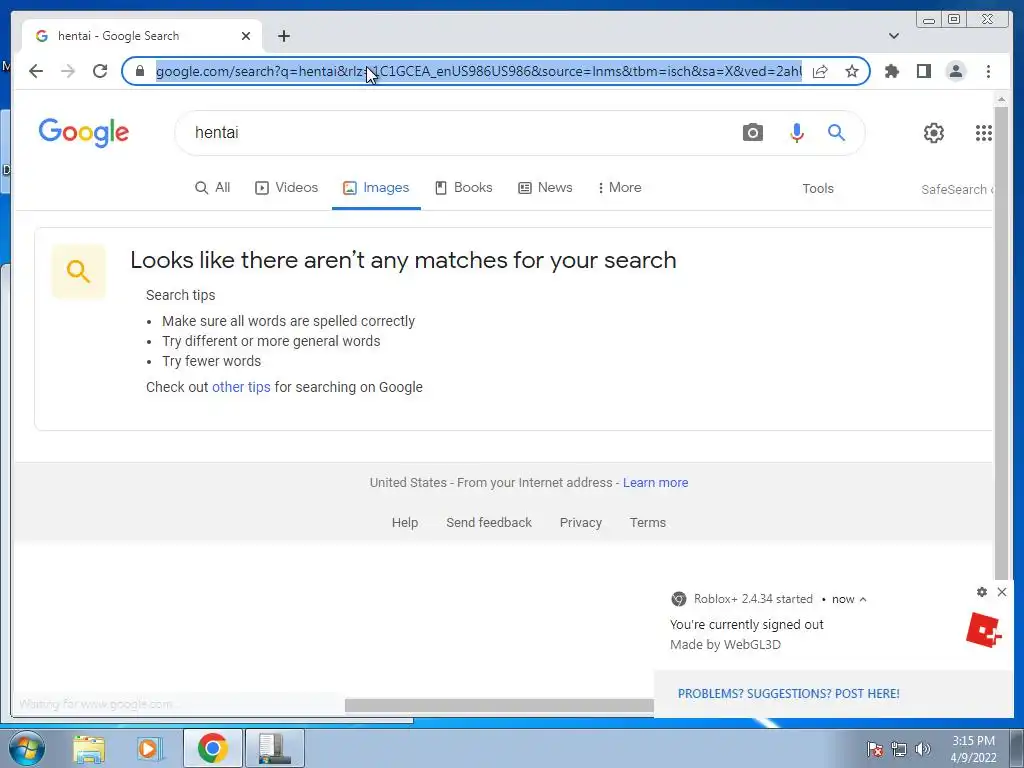Click Send feedback in the footer
The width and height of the screenshot is (1024, 768).
point(488,522)
